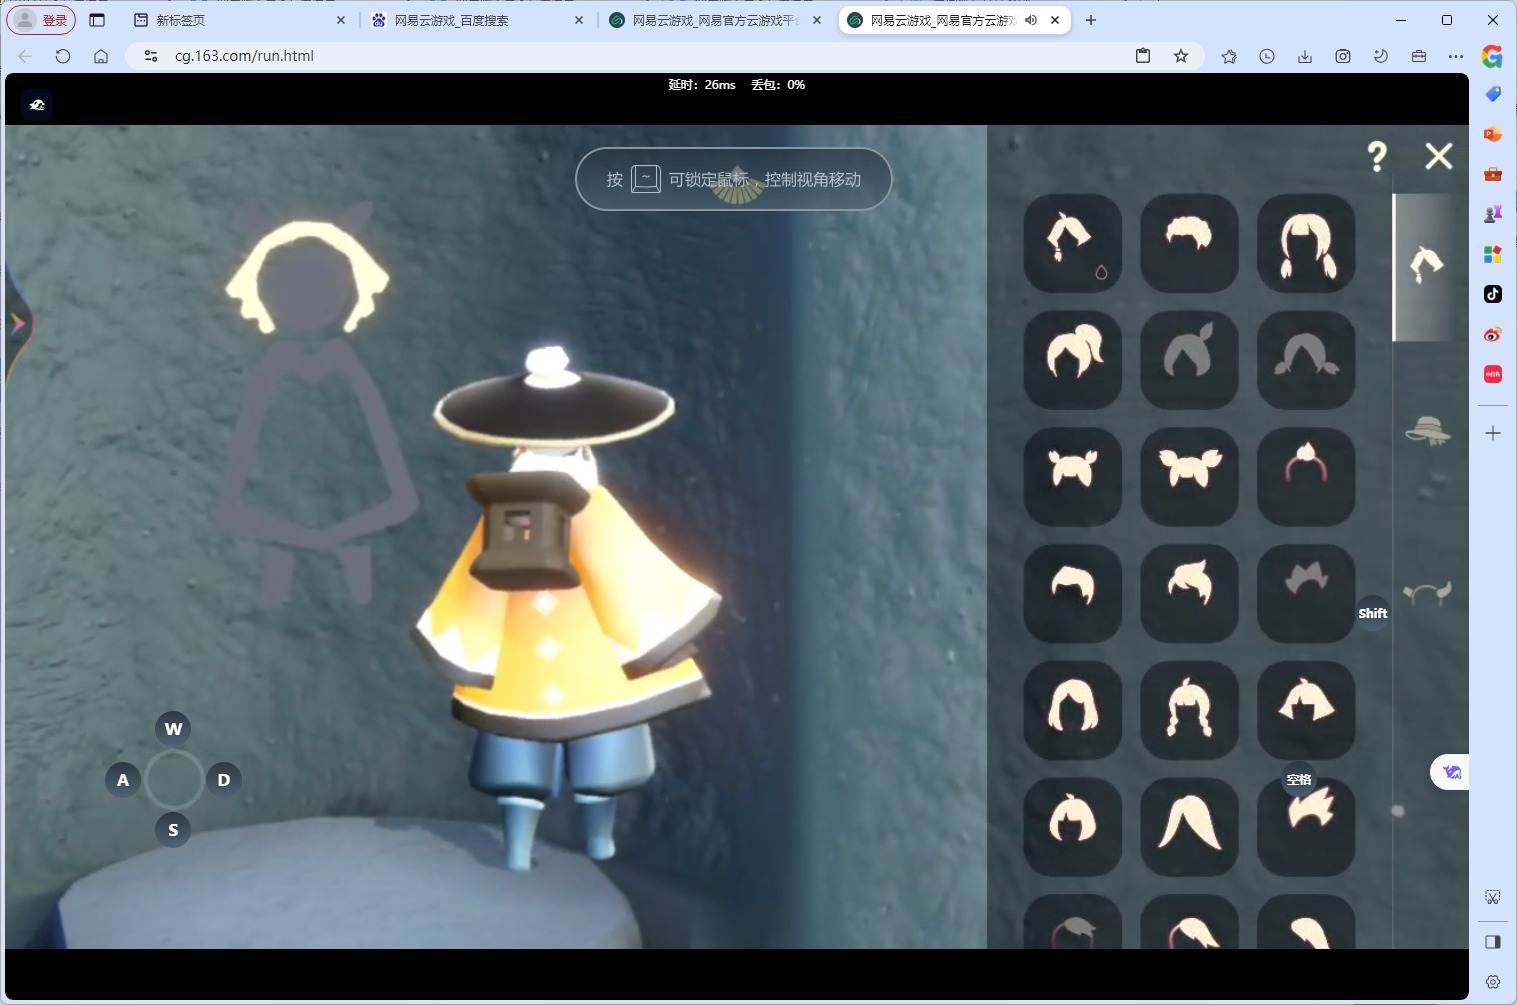Open sidebar settings gear in the bottom corner
The height and width of the screenshot is (1005, 1517).
pos(1493,981)
